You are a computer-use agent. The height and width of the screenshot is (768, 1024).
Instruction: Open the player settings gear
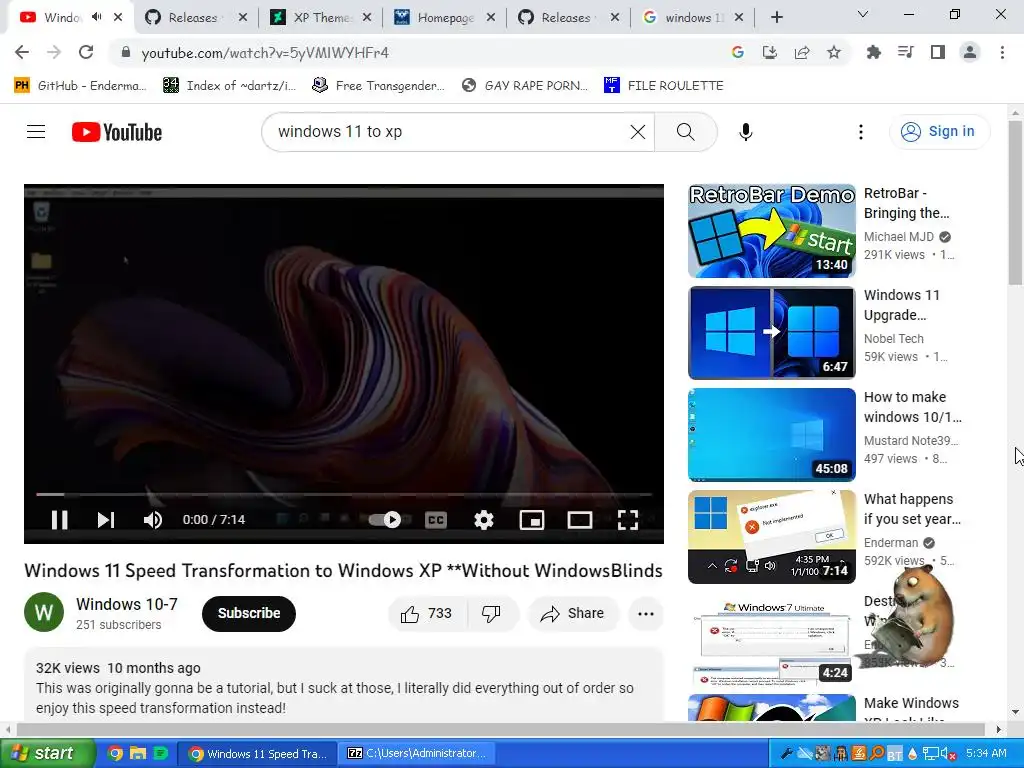coord(483,520)
